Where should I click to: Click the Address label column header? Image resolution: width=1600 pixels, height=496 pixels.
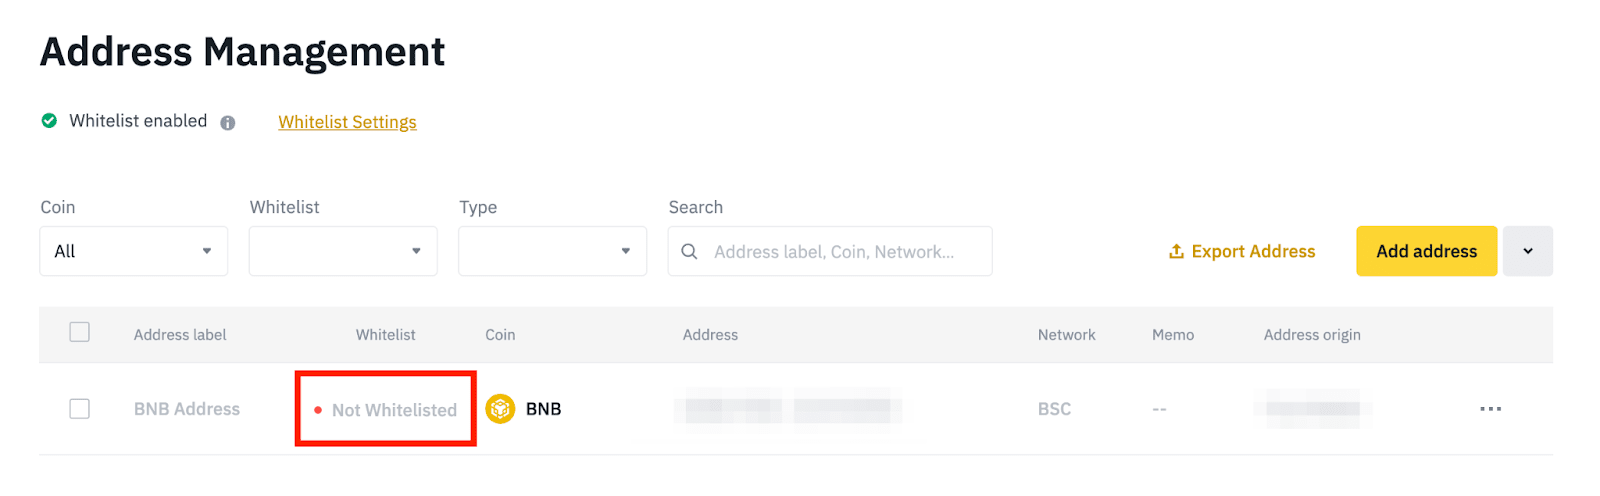(x=180, y=335)
